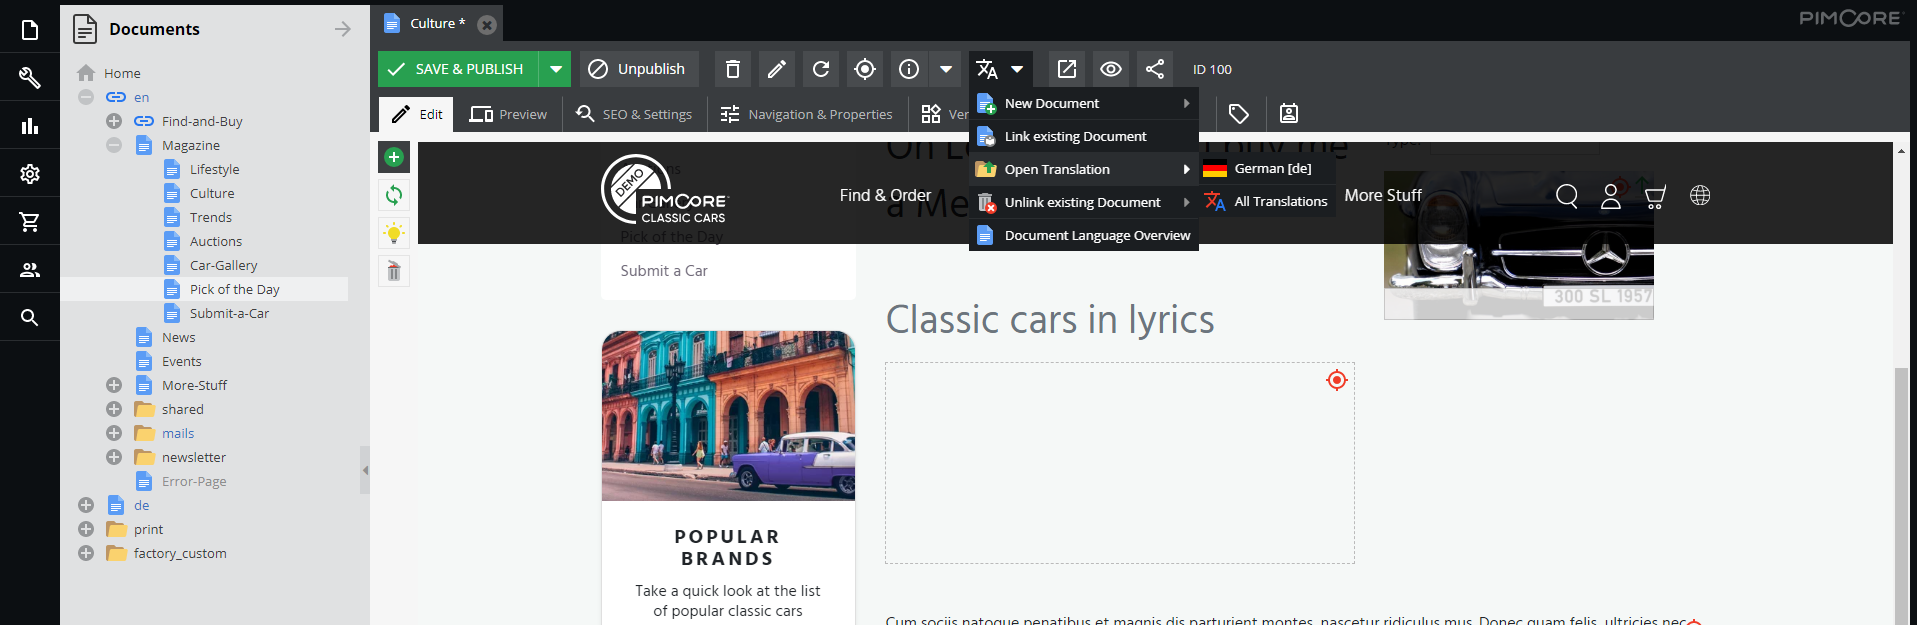Screen dimensions: 1917x625
Task: Expand the newsletter folder node
Action: coord(114,457)
